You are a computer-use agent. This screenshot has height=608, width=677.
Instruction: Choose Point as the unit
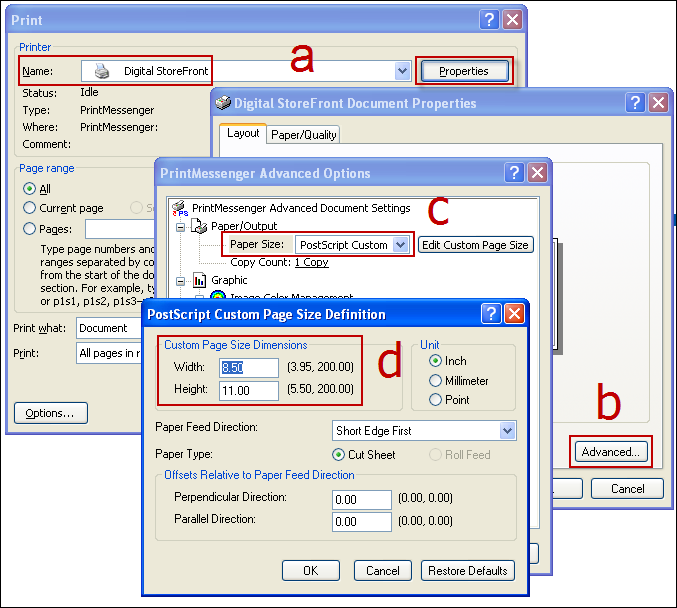tap(435, 399)
